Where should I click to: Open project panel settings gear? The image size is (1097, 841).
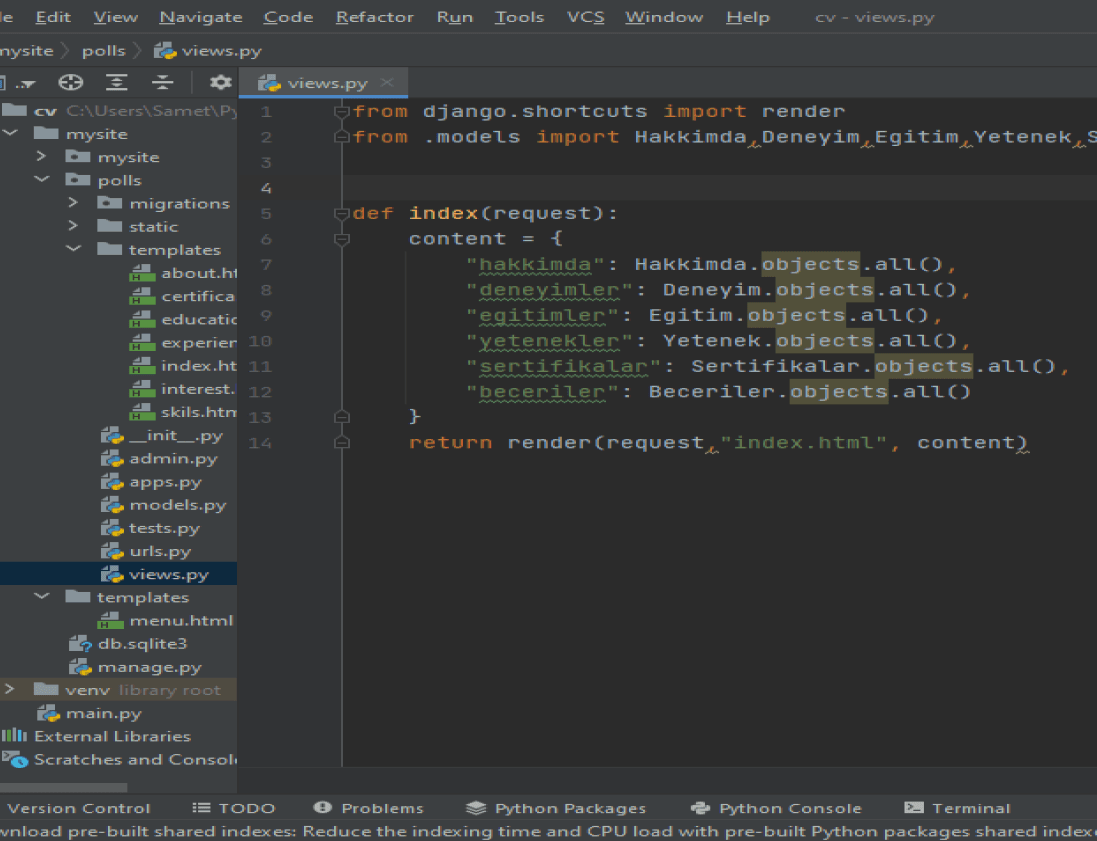[220, 83]
